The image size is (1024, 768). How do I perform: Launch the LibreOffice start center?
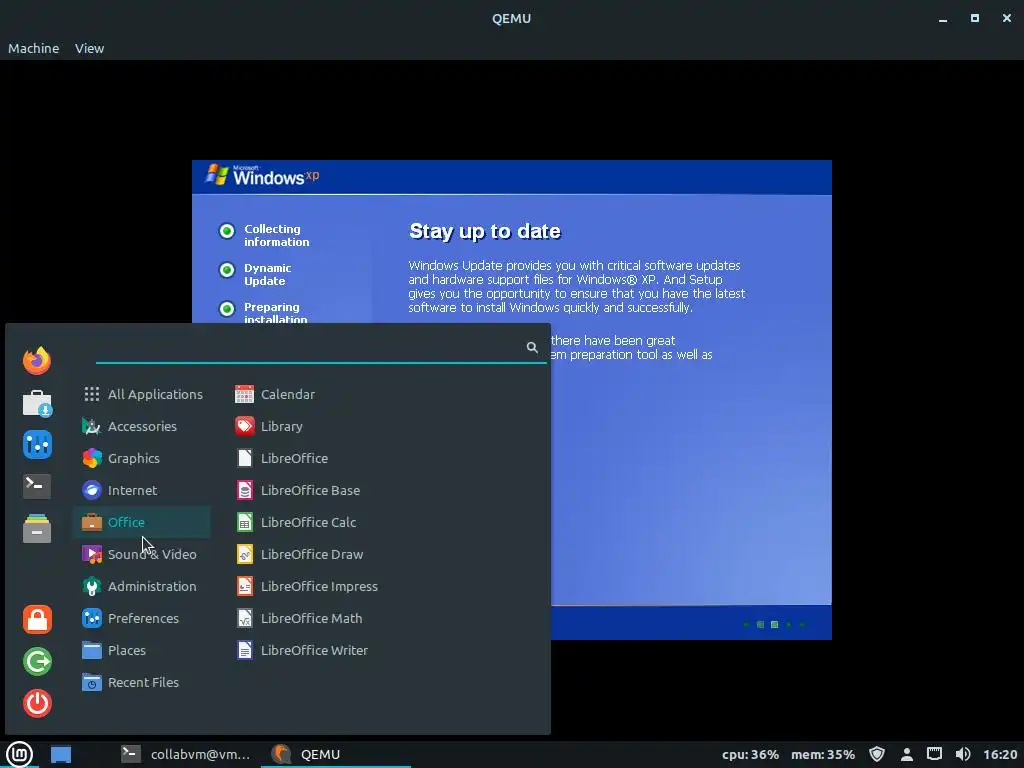(x=281, y=458)
